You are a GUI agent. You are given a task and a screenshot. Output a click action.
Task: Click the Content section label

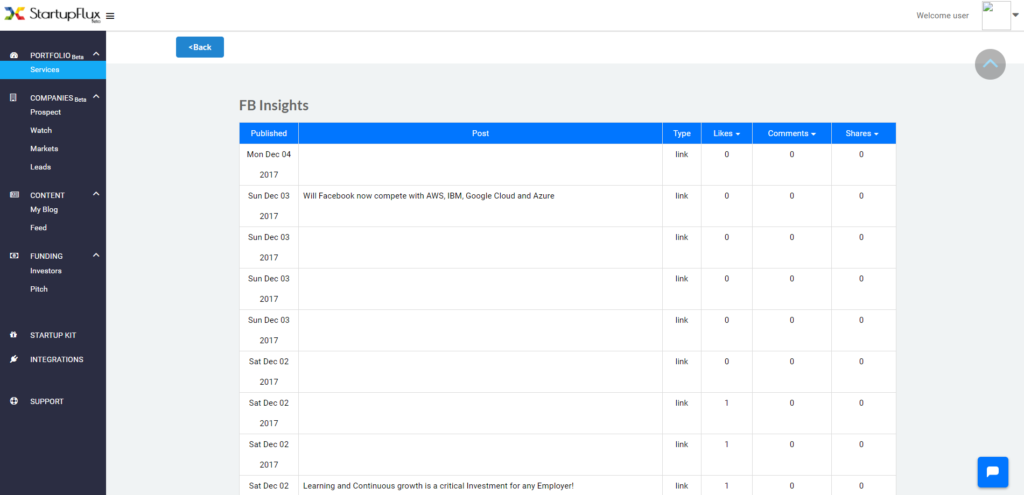pyautogui.click(x=48, y=195)
